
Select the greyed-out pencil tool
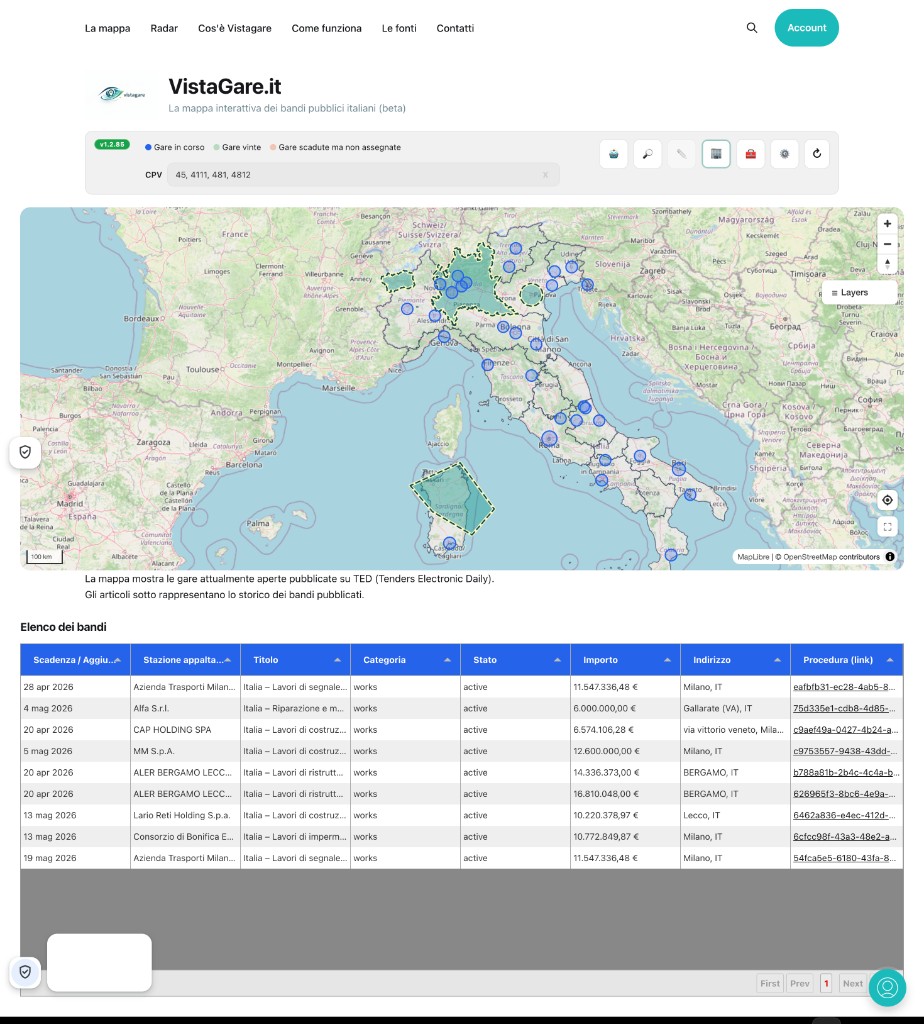[682, 154]
